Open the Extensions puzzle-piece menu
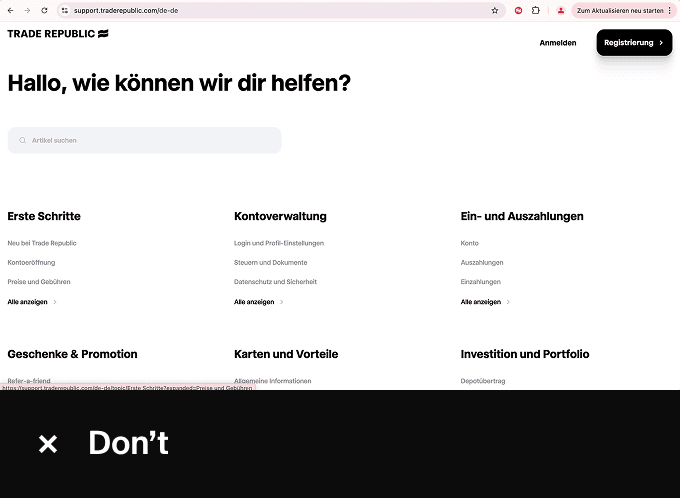The height and width of the screenshot is (498, 680). [x=536, y=10]
